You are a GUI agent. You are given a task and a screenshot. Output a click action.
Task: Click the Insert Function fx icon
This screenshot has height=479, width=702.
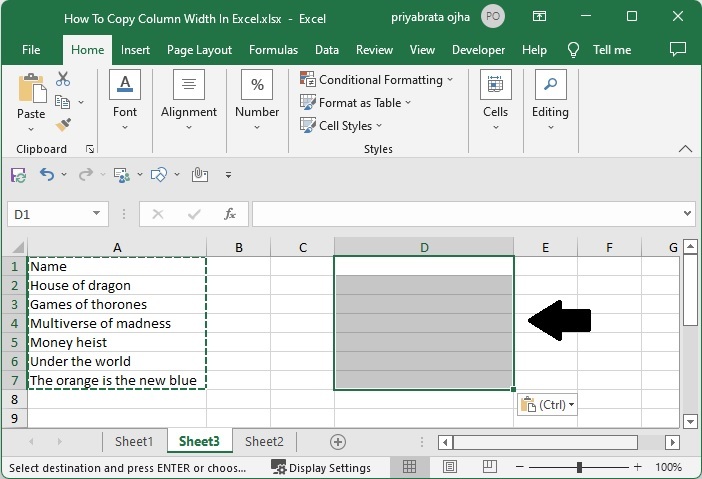pyautogui.click(x=229, y=214)
